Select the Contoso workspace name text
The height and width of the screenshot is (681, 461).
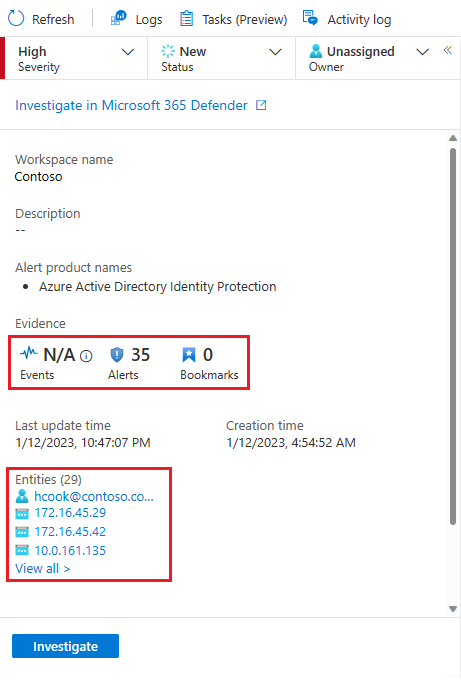39,177
